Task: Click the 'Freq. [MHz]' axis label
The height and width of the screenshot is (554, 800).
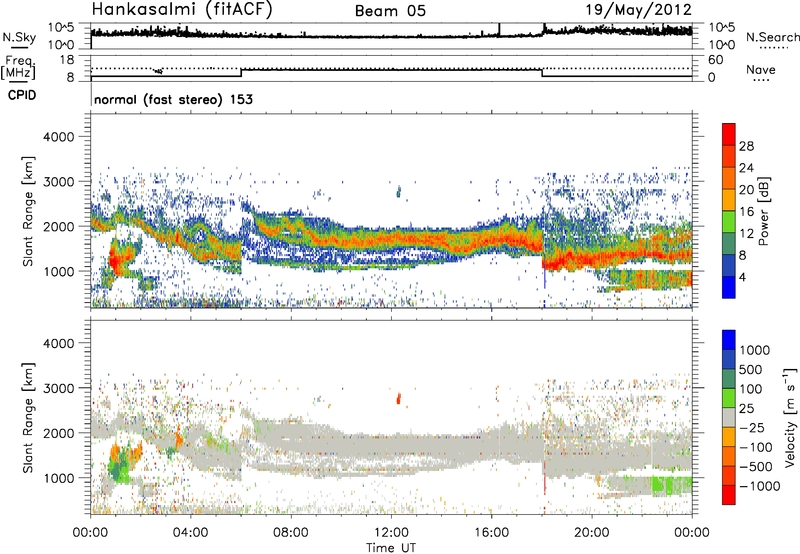Action: (18, 68)
